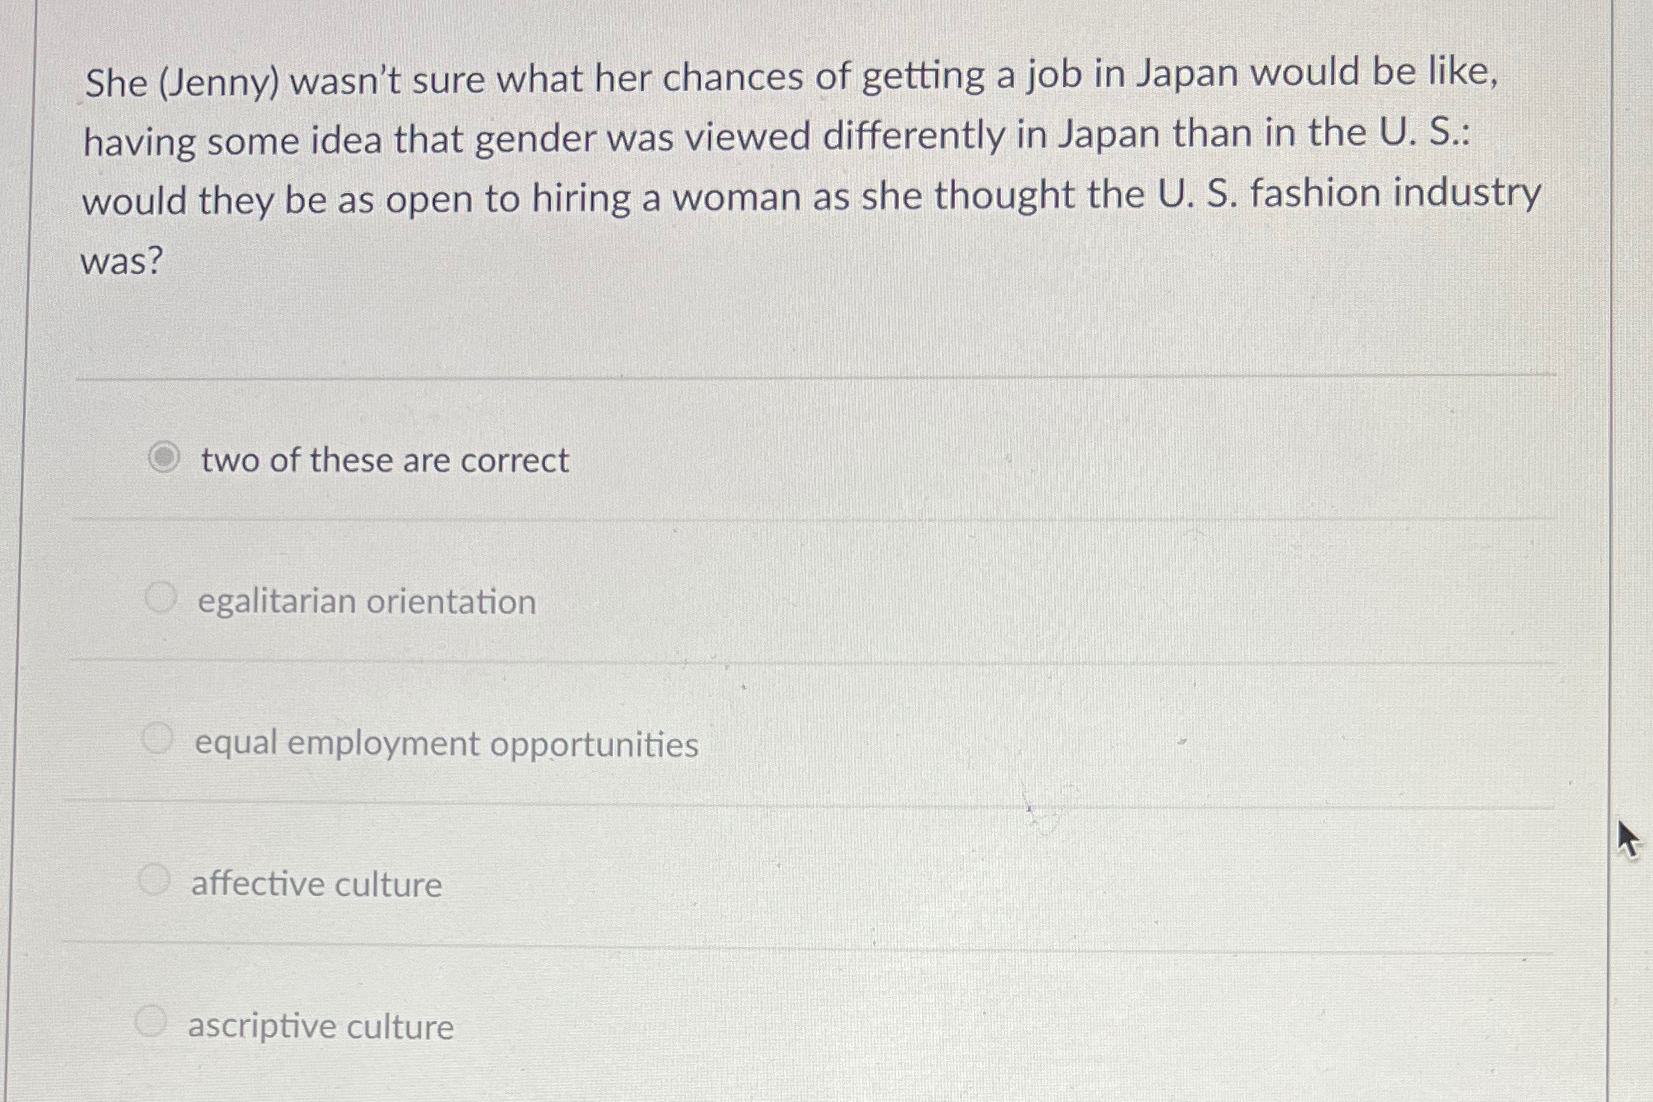Viewport: 1653px width, 1102px height.
Task: Click the "equal employment opportunities" text label
Action: click(445, 743)
